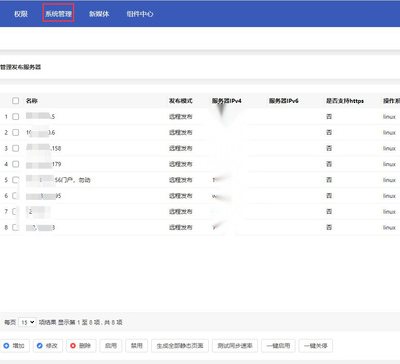Open the 系统管理 menu tab
The image size is (400, 364).
tap(58, 14)
